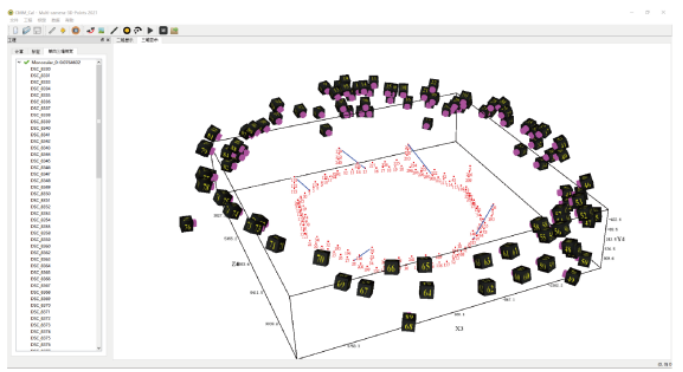Click the landscape picture toolbar icon
The width and height of the screenshot is (683, 372).
click(x=101, y=30)
